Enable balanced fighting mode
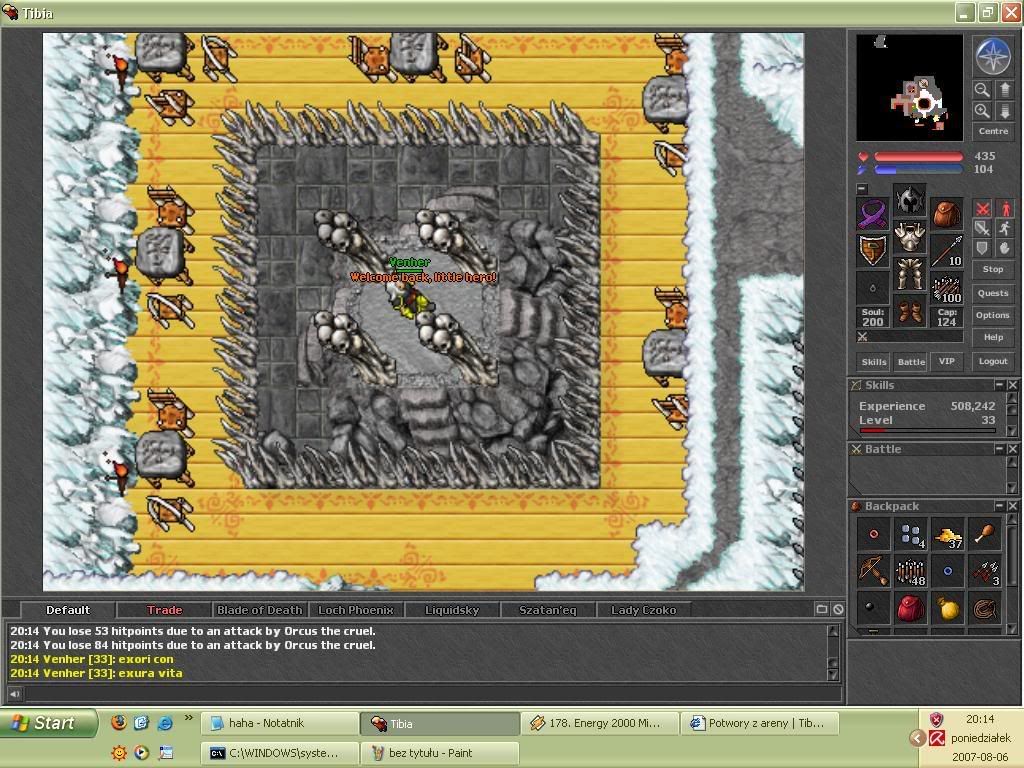1024x768 pixels. coord(982,228)
